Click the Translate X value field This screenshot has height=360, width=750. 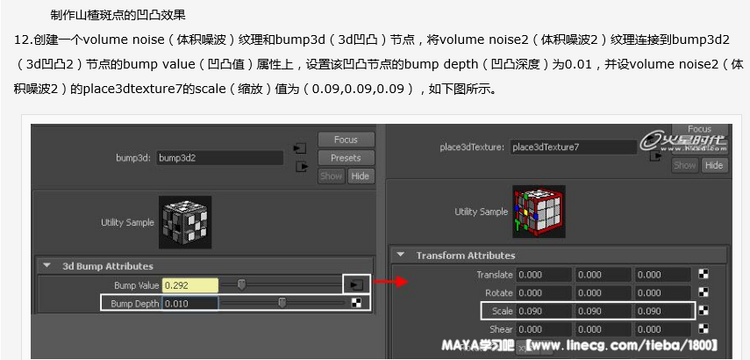[x=544, y=274]
